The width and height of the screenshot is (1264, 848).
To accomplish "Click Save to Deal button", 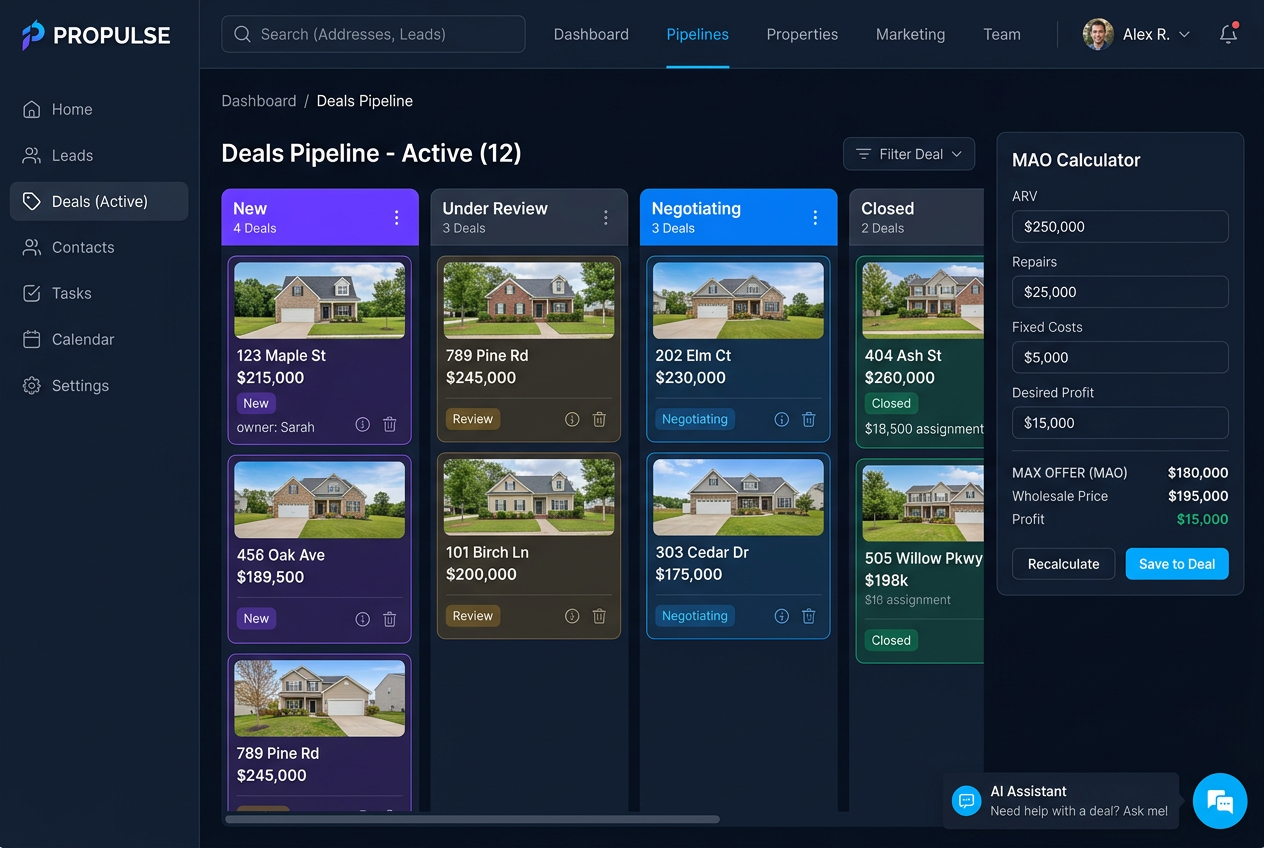I will coord(1177,564).
